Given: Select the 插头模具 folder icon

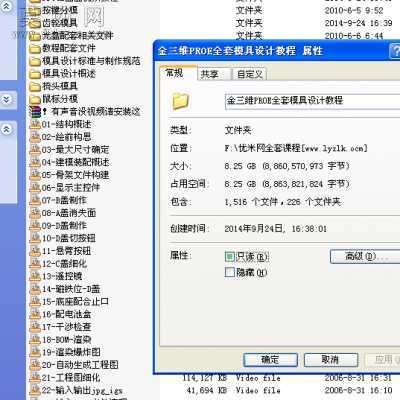Looking at the screenshot, I should tap(35, 87).
